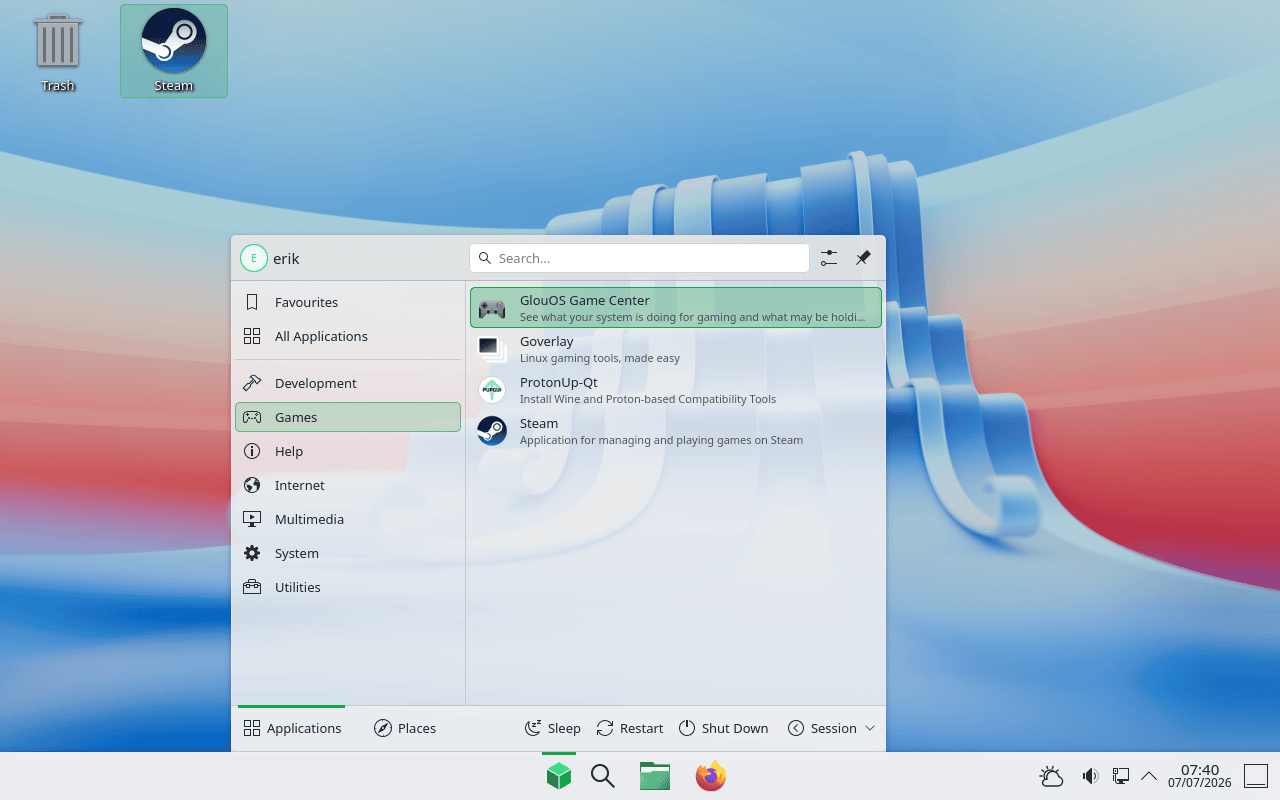
Task: Toggle the pin to keep the launcher open
Action: (863, 258)
